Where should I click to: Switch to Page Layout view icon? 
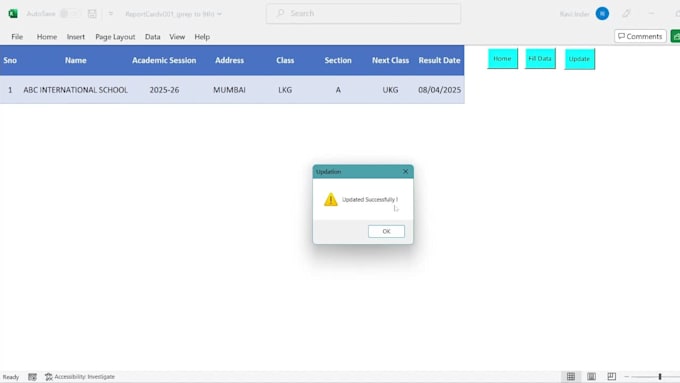(x=591, y=376)
